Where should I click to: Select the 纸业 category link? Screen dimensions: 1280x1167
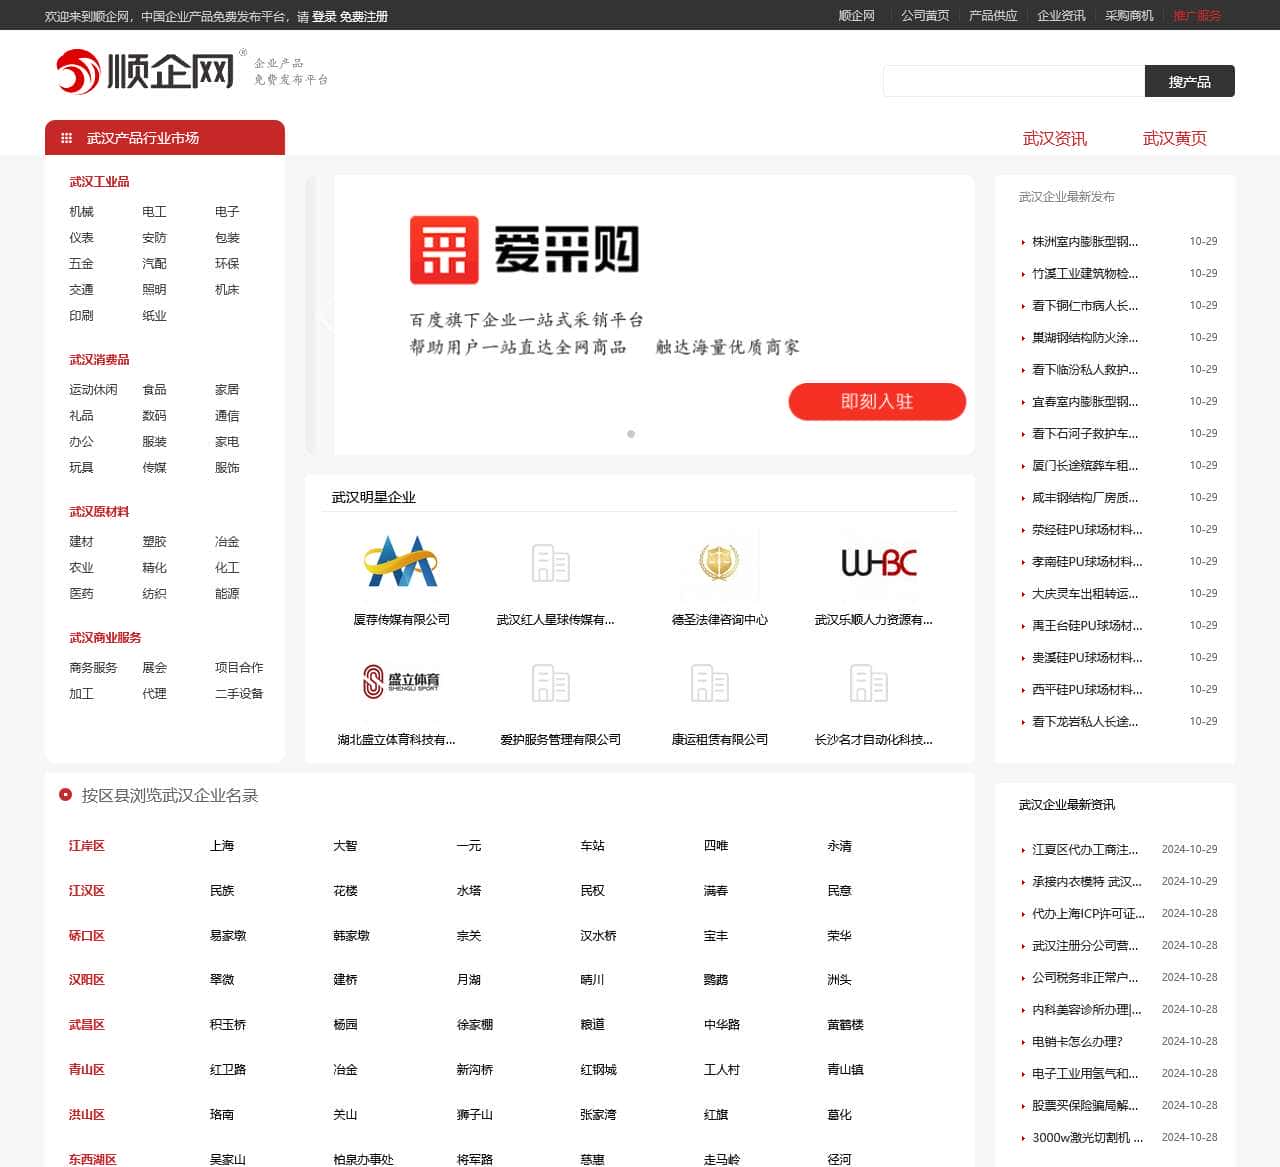[x=154, y=316]
